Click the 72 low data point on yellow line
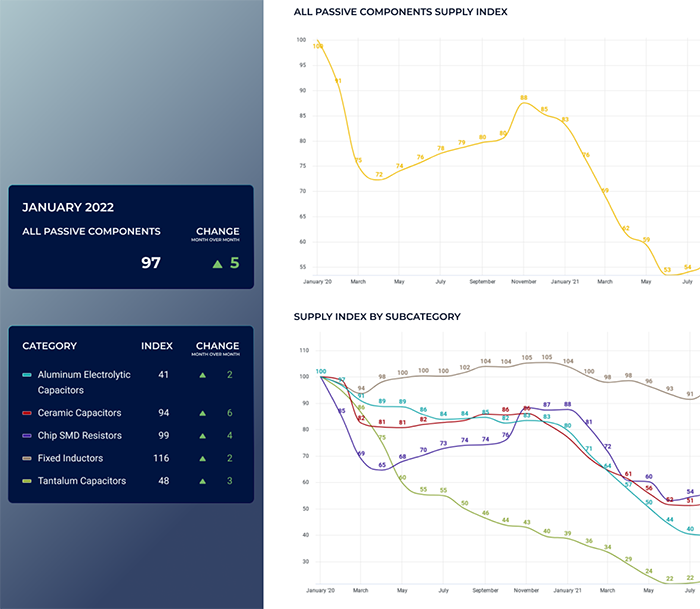This screenshot has height=609, width=700. click(379, 175)
